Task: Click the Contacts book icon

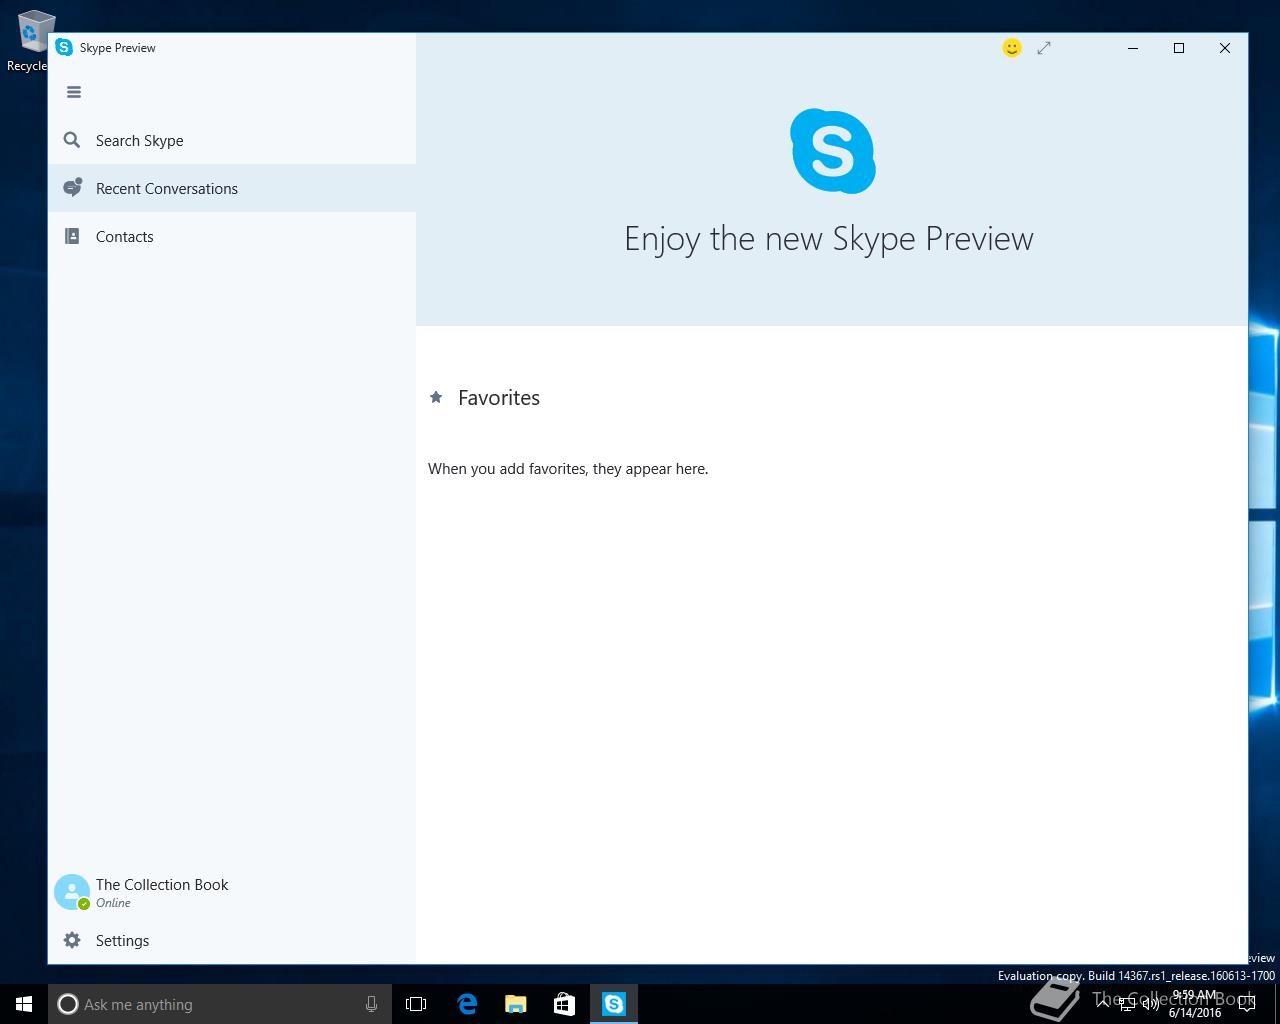Action: 72,237
